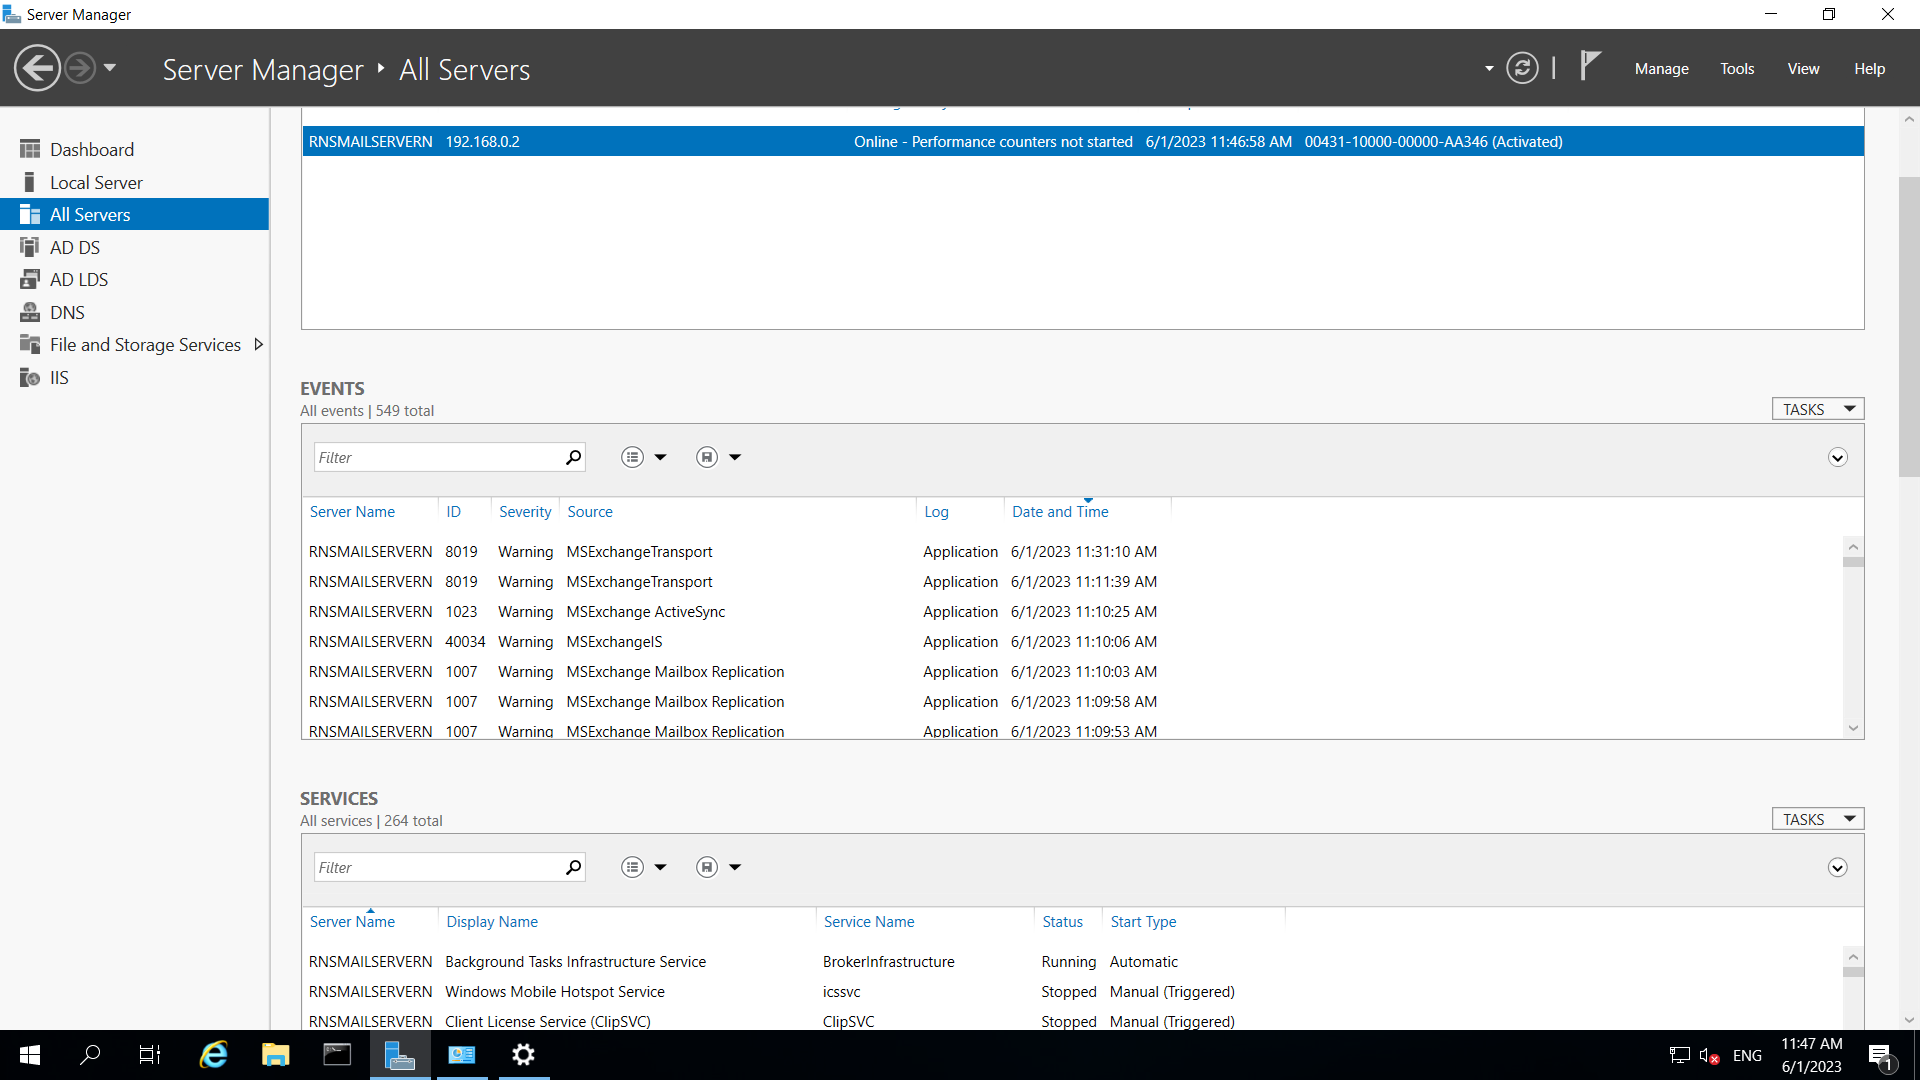
Task: Open Events filter criteria list icon
Action: click(x=632, y=457)
